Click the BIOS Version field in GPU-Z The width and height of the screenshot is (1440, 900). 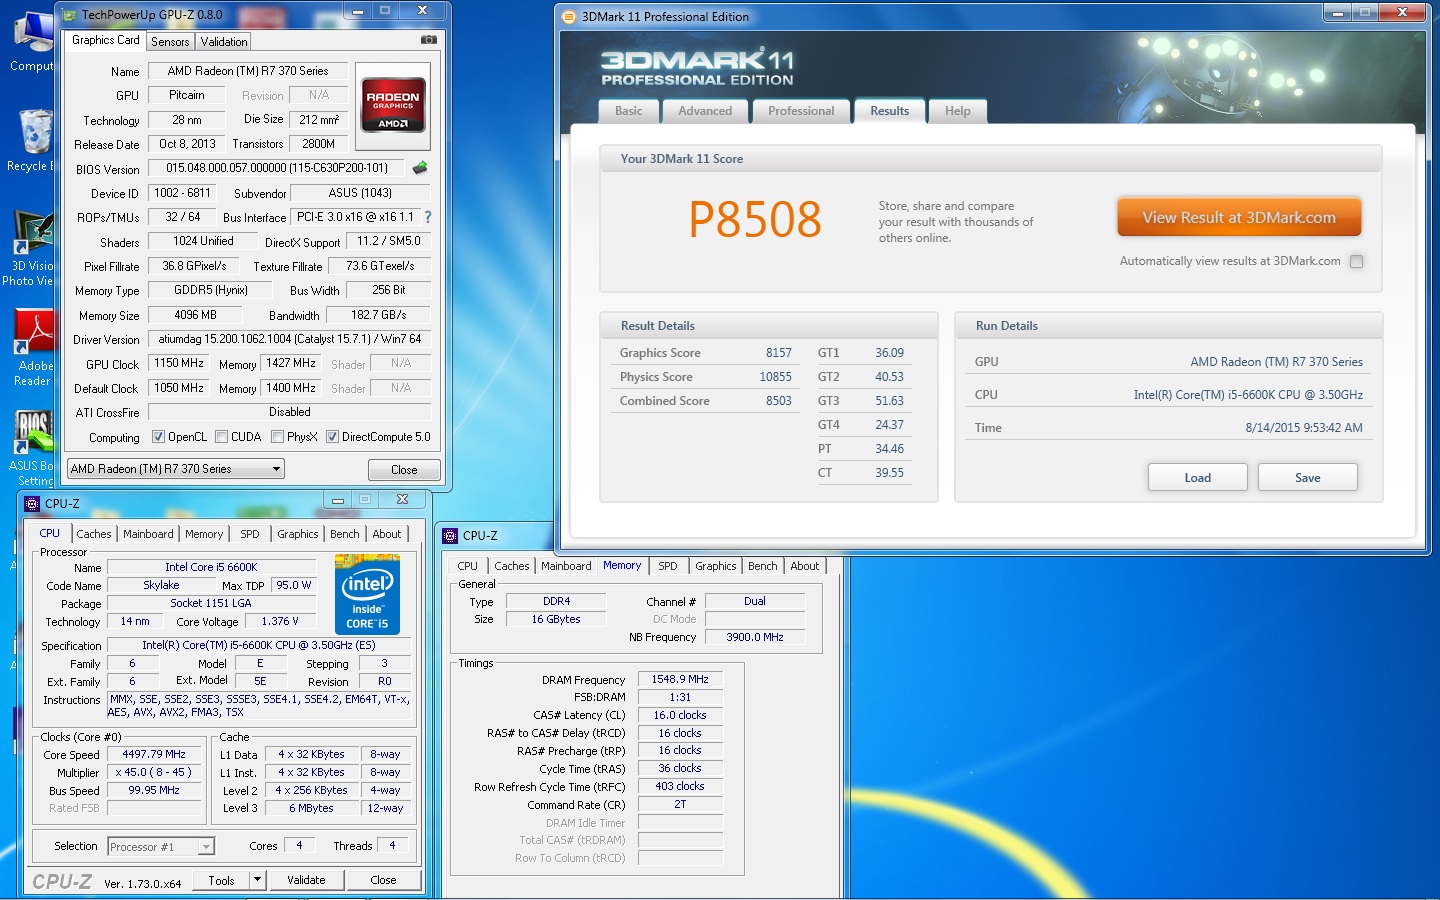[x=277, y=168]
